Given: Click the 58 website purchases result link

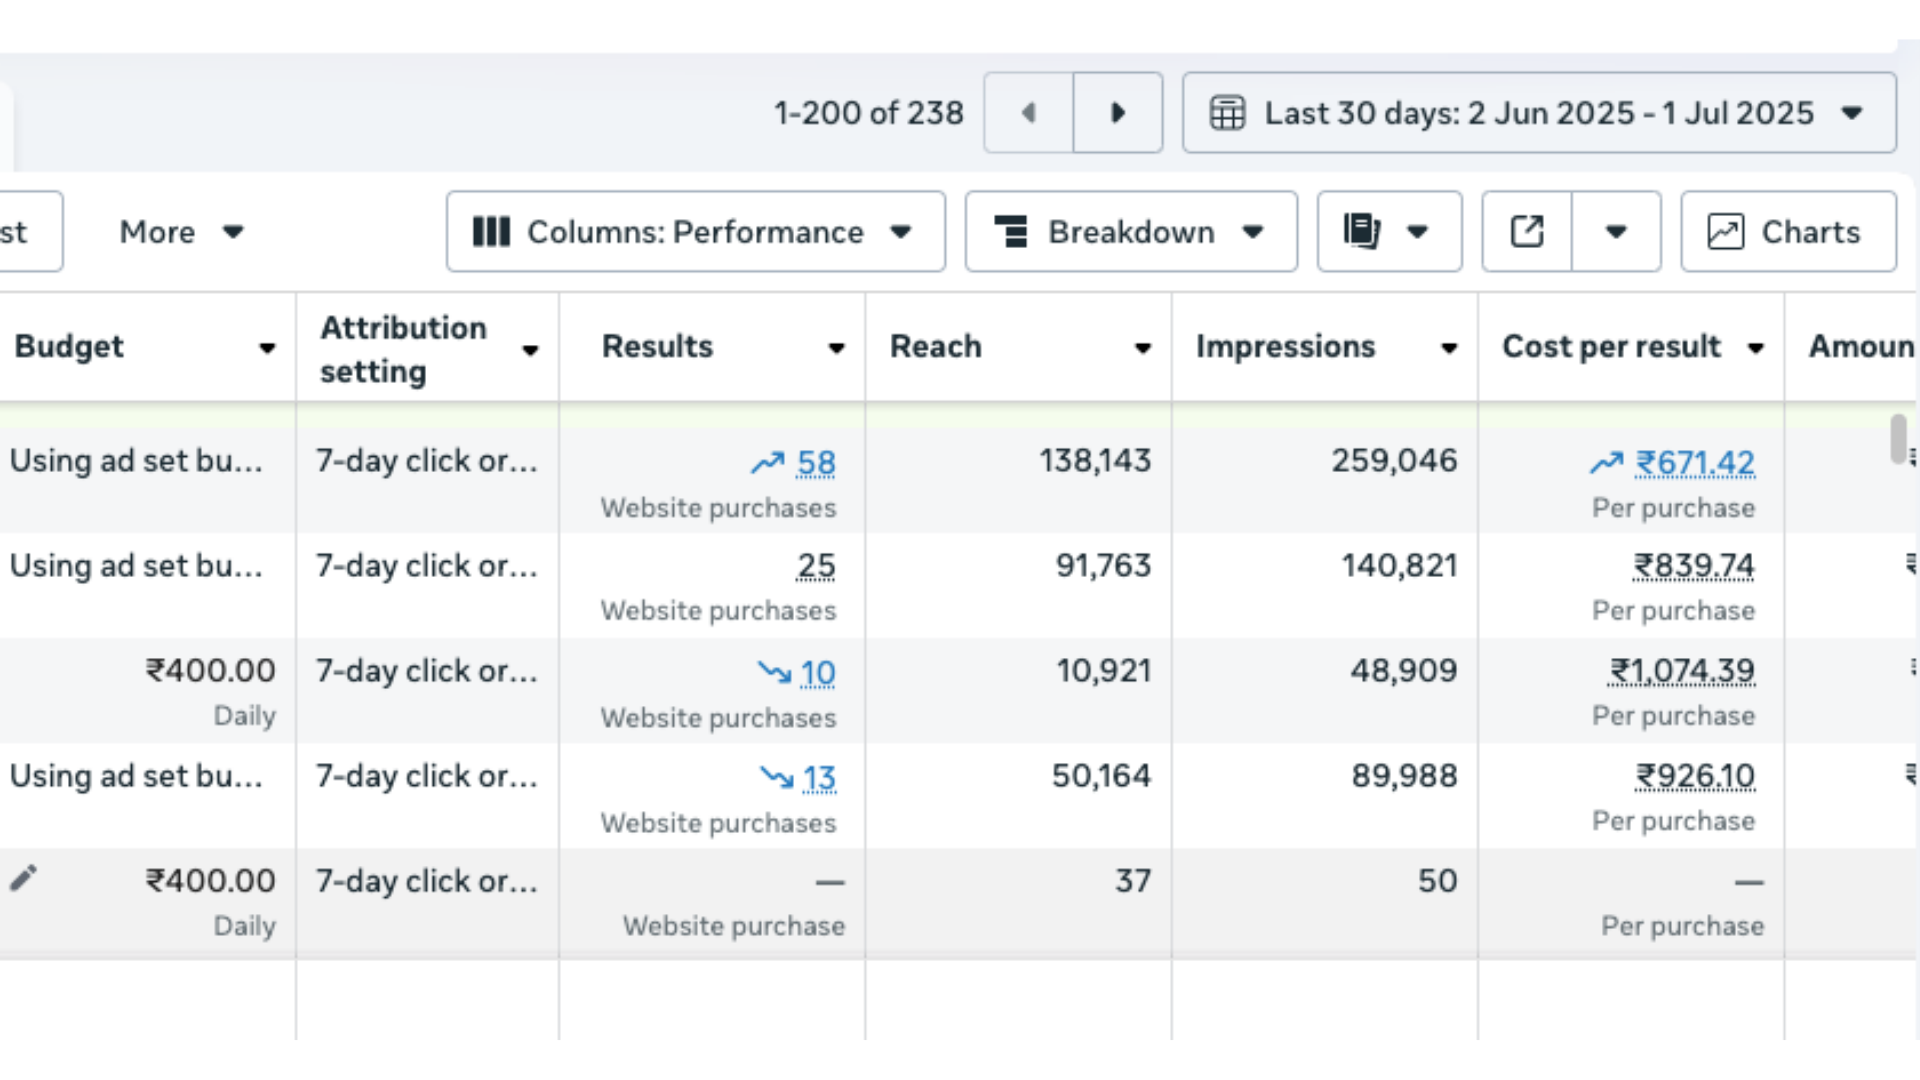Looking at the screenshot, I should click(x=815, y=463).
